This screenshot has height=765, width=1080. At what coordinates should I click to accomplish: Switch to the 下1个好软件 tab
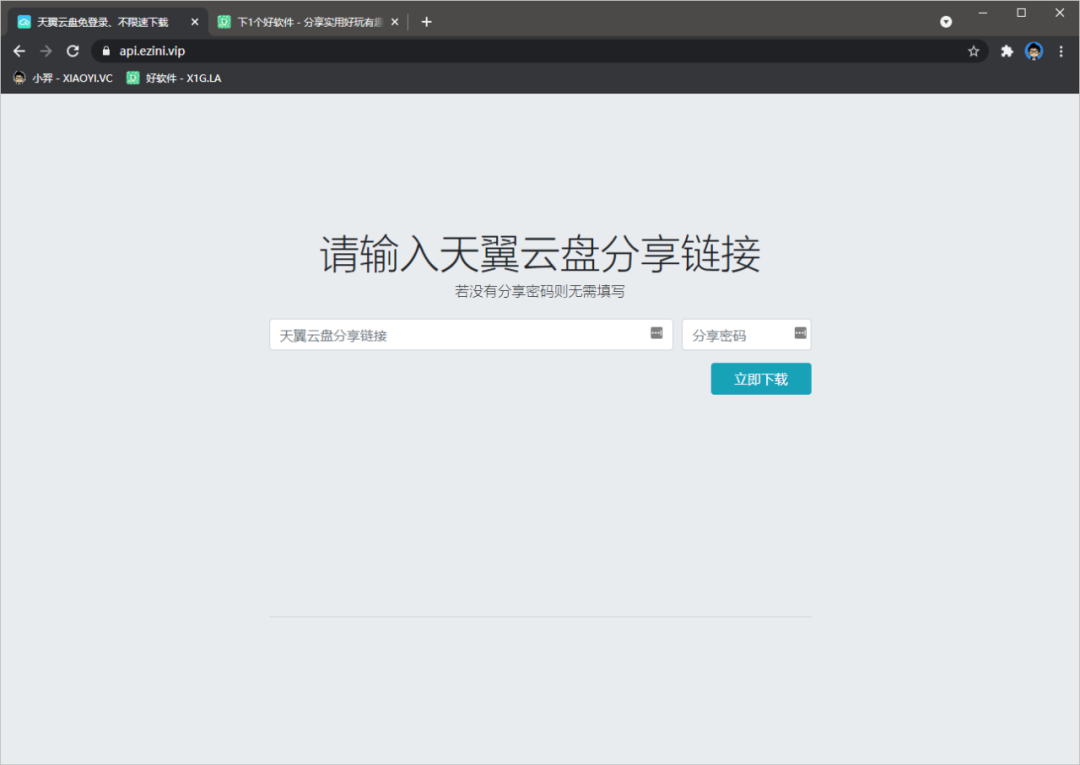(300, 22)
